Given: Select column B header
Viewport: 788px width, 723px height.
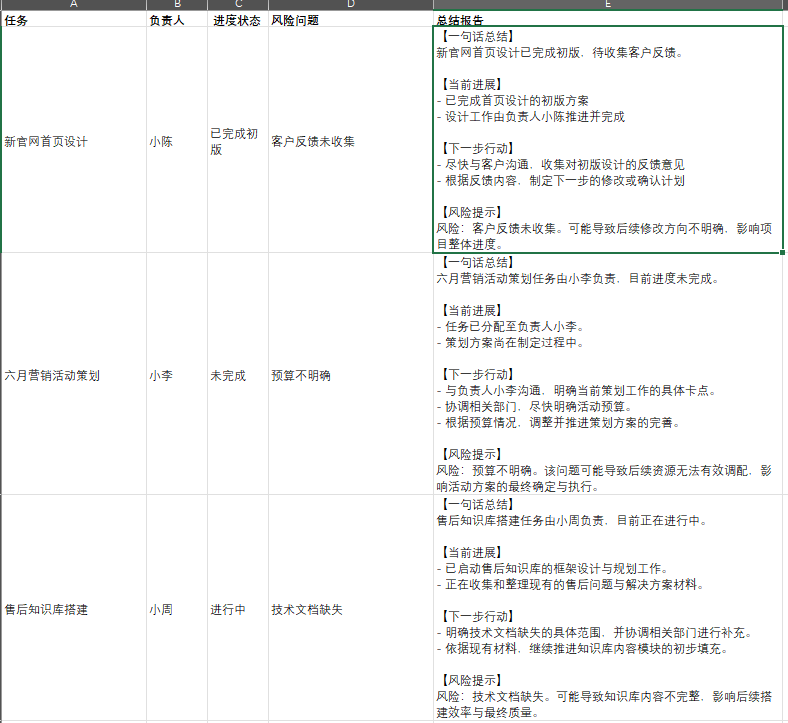Looking at the screenshot, I should tap(177, 5).
